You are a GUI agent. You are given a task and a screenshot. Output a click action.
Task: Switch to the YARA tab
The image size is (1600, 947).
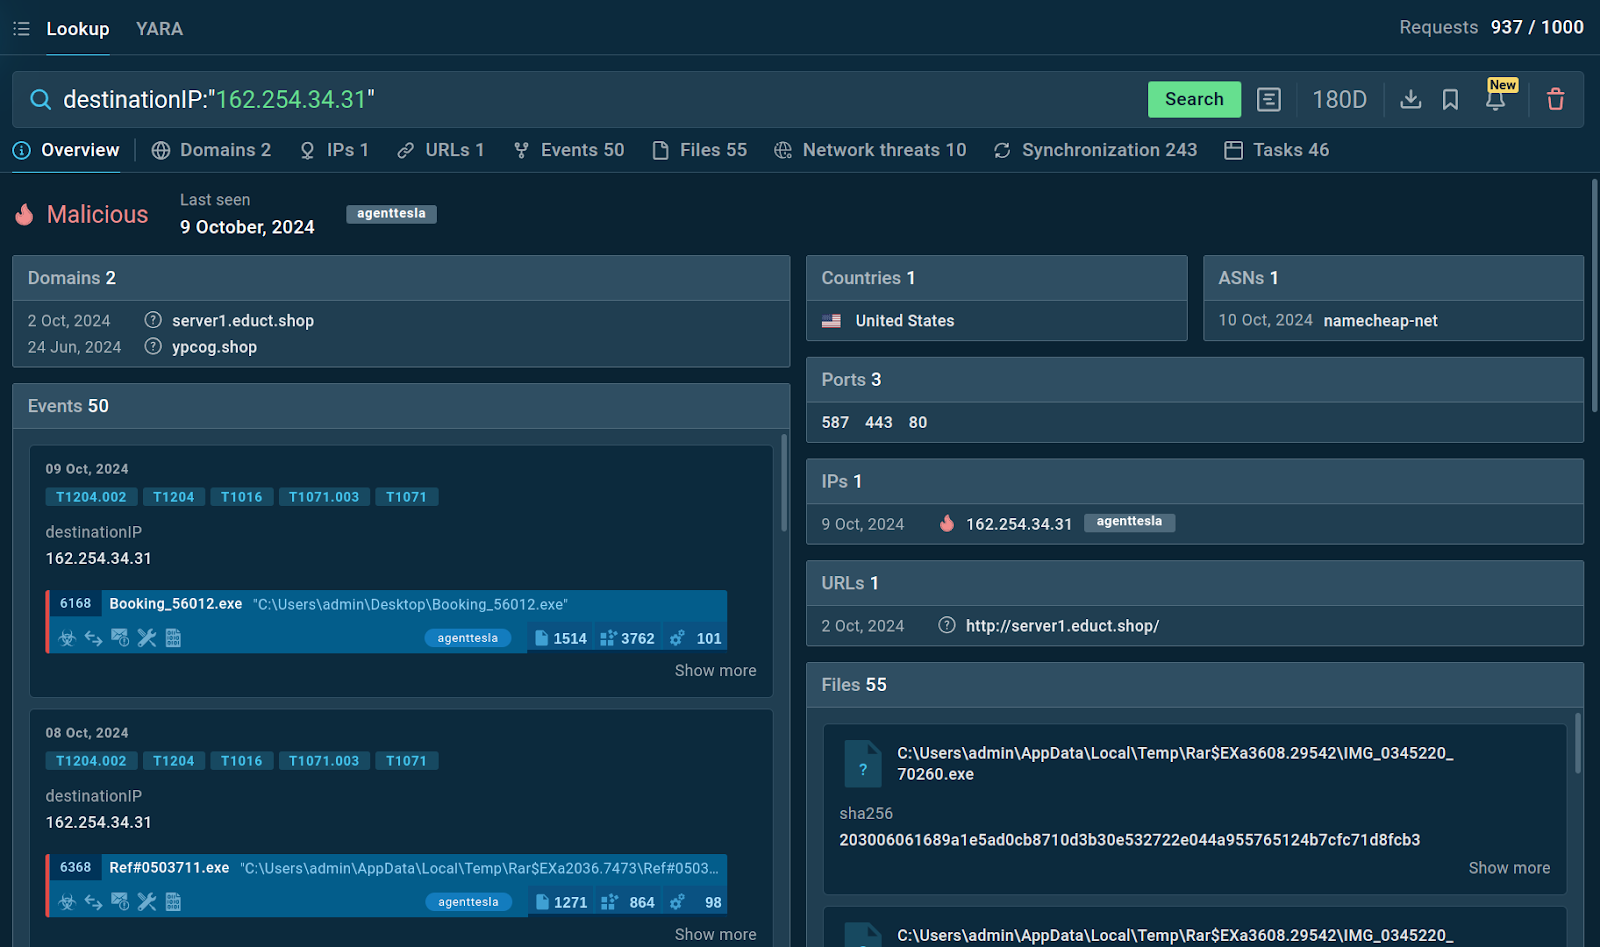pyautogui.click(x=159, y=29)
